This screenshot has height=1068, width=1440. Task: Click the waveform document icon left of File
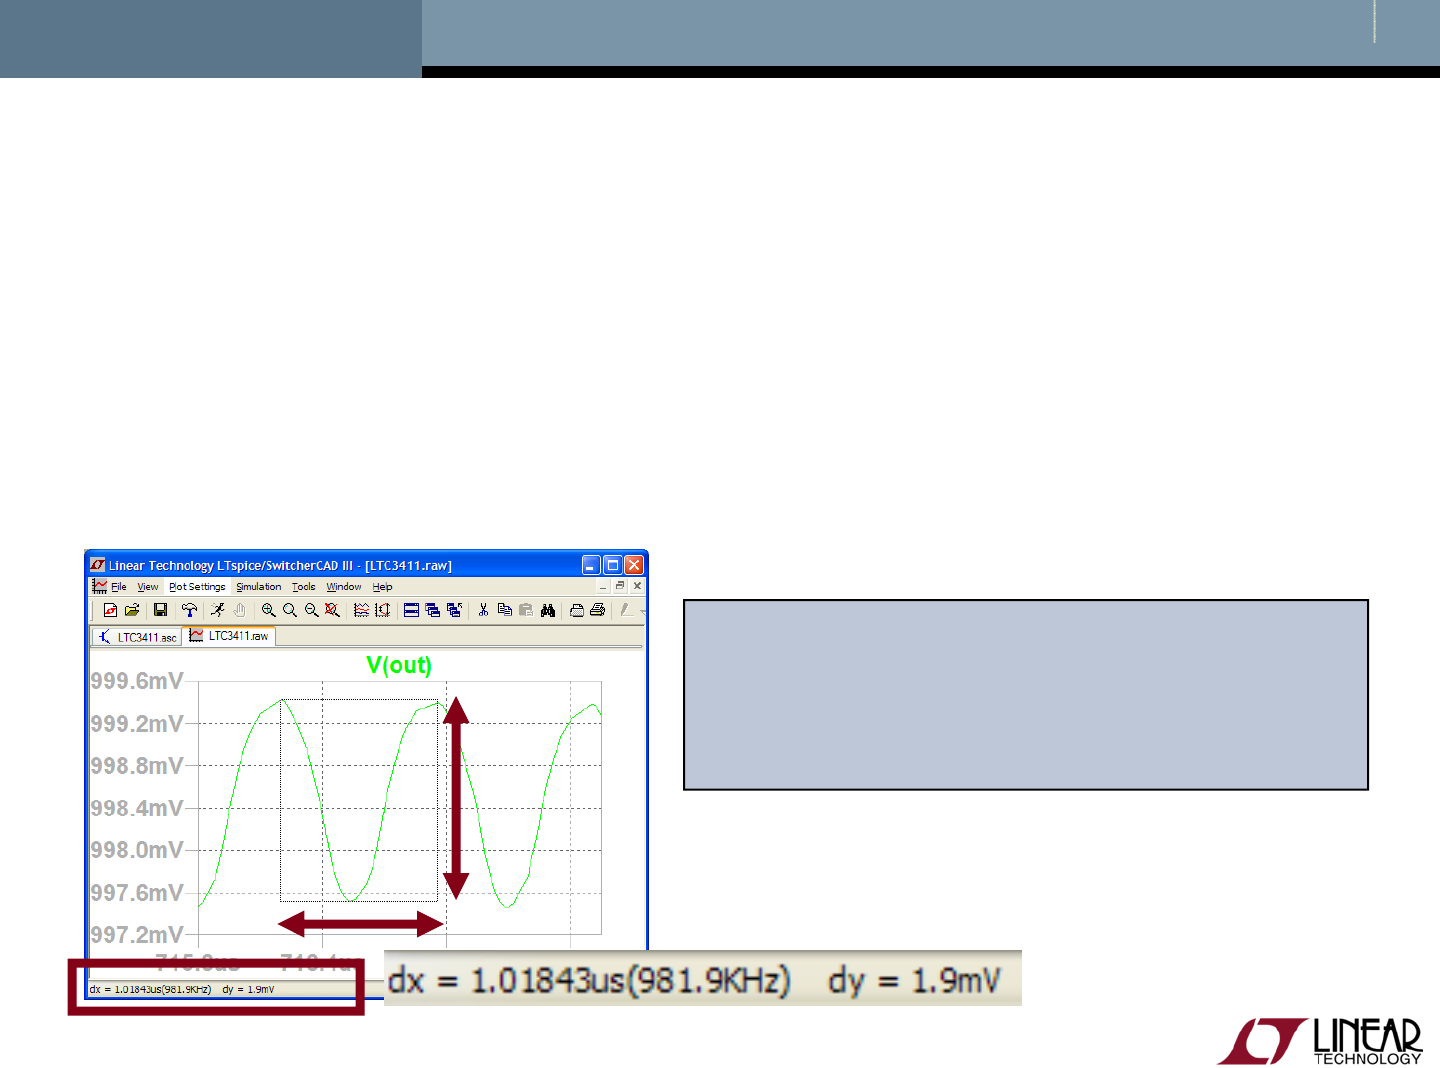tap(99, 586)
